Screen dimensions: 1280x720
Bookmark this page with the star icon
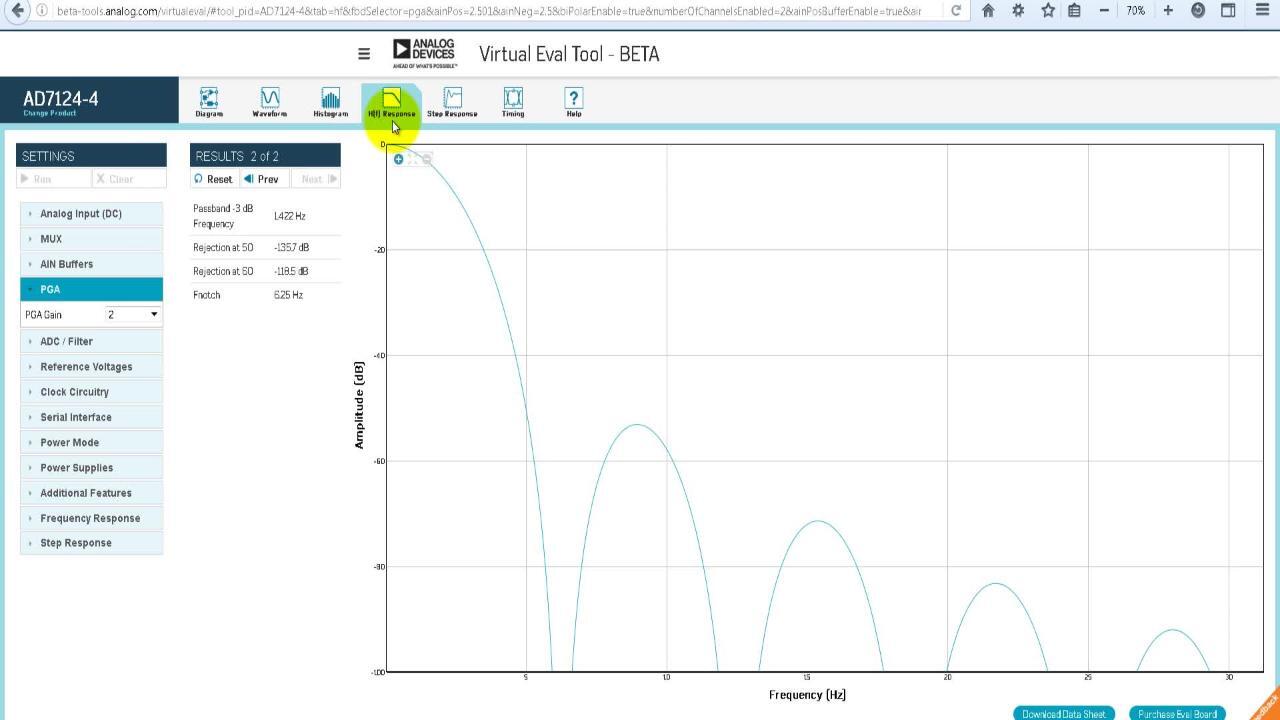[x=1048, y=10]
